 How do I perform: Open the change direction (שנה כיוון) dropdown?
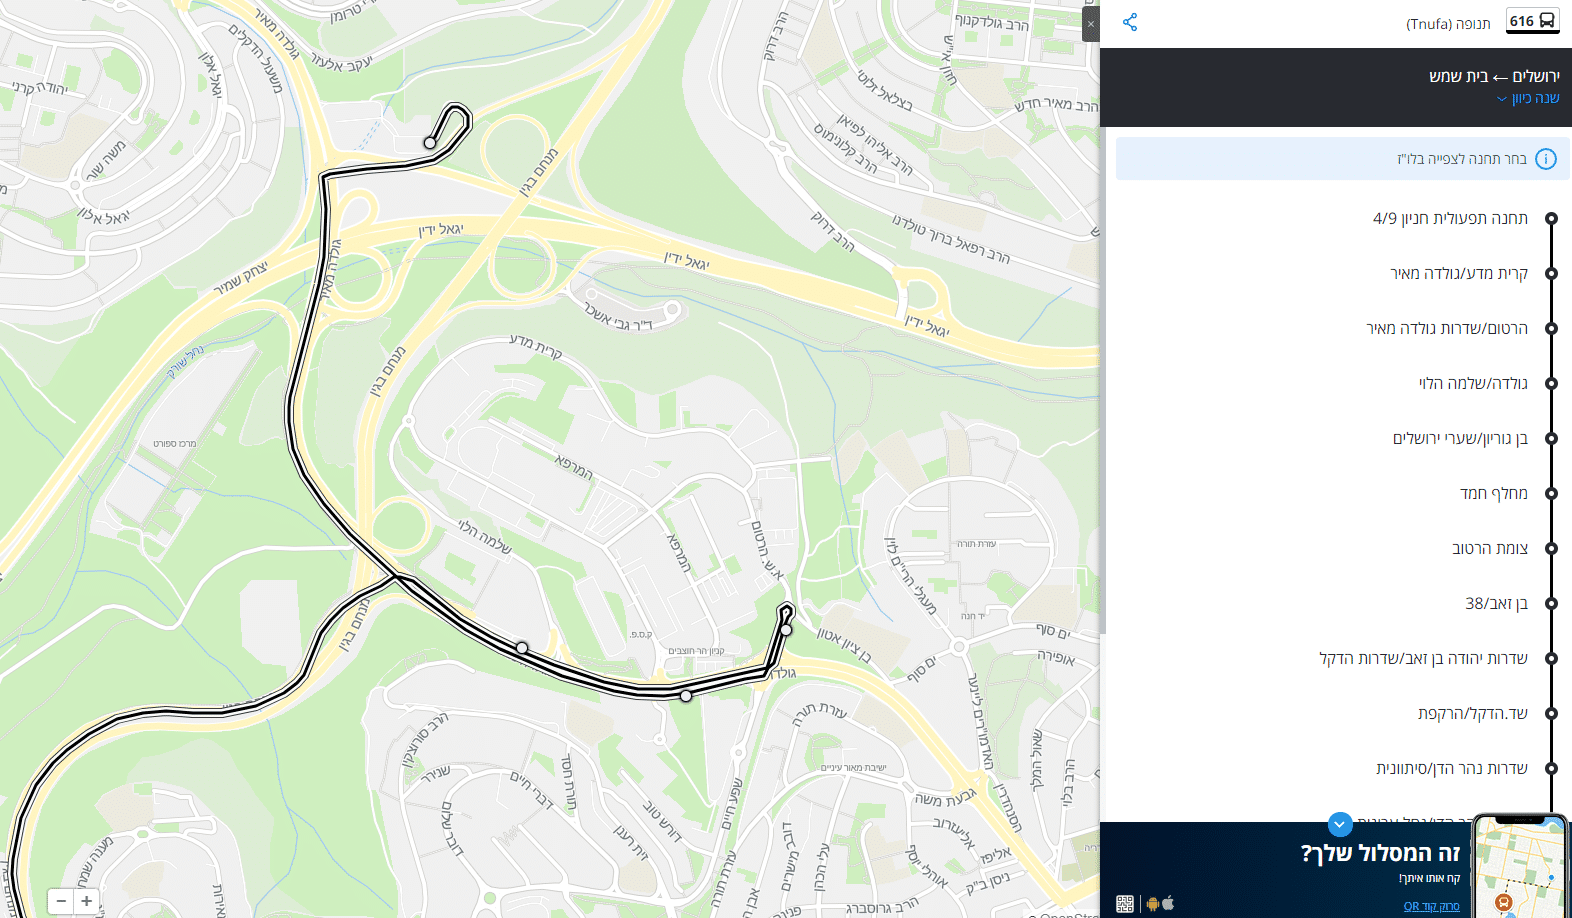pos(1528,98)
